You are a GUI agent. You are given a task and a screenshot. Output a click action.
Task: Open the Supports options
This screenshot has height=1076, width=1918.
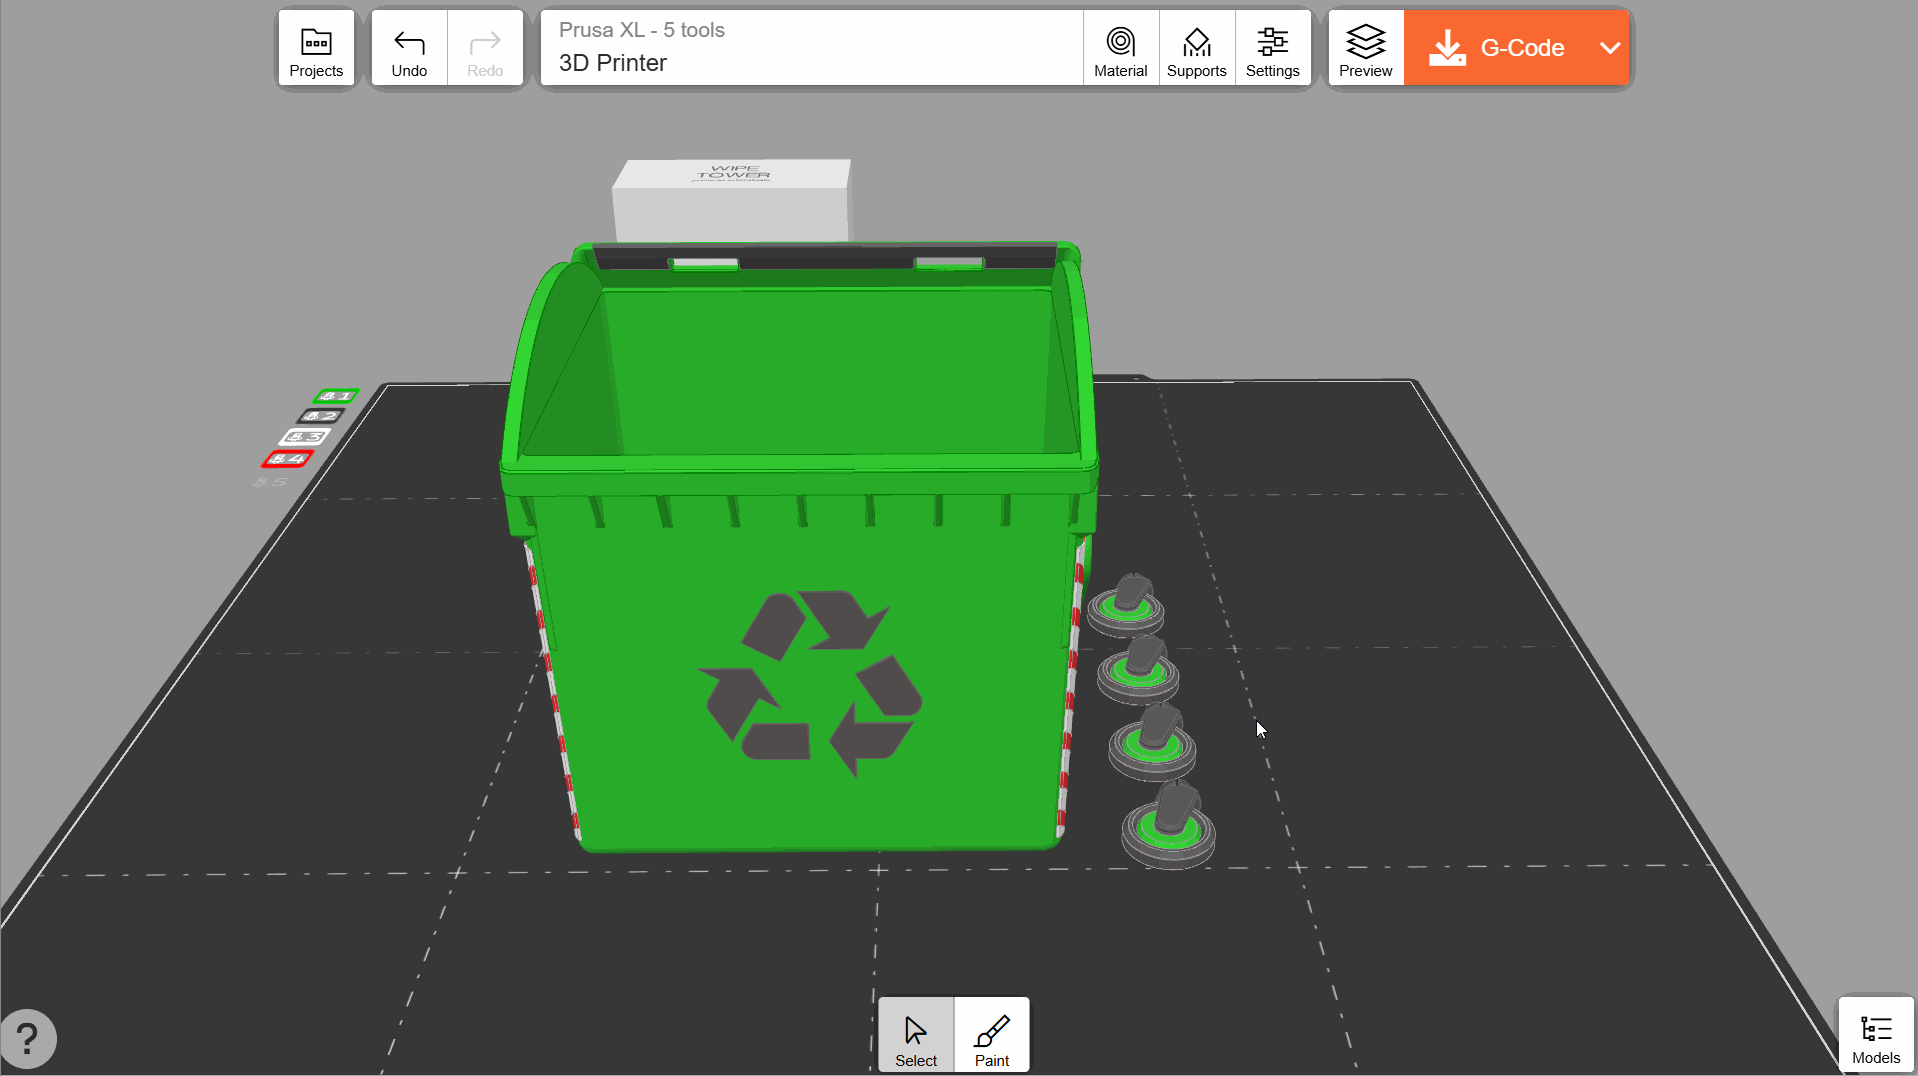coord(1196,49)
